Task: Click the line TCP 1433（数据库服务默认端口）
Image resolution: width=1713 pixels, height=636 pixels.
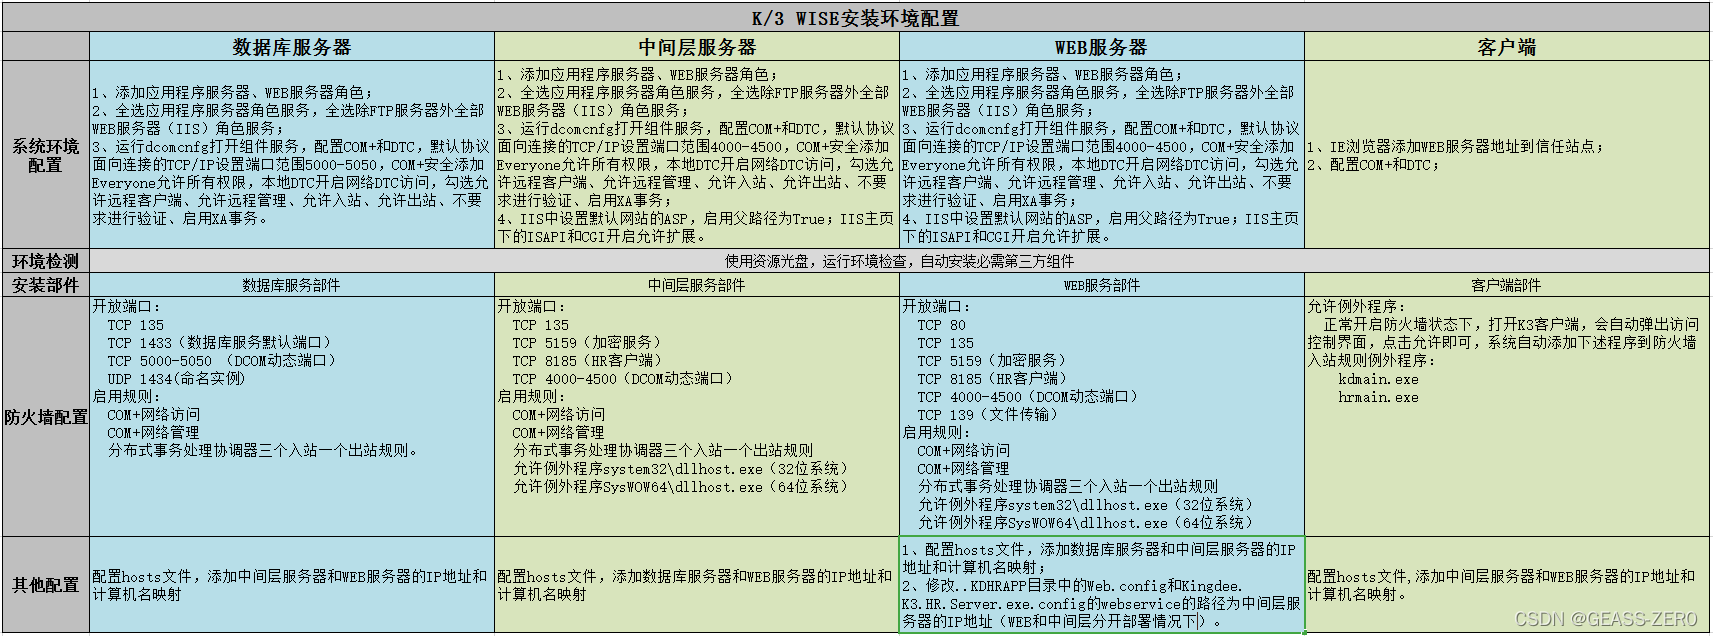Action: click(219, 343)
